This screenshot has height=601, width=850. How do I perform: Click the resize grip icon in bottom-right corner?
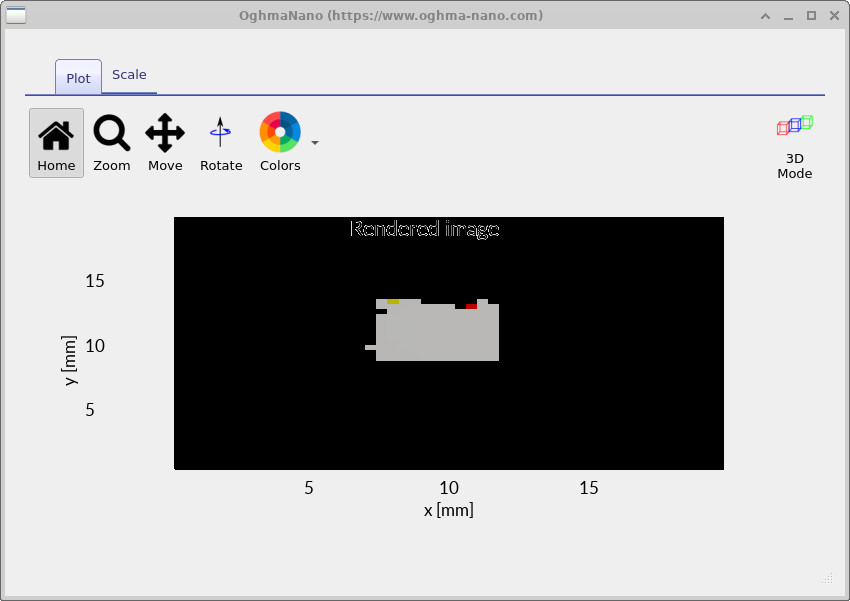point(827,578)
